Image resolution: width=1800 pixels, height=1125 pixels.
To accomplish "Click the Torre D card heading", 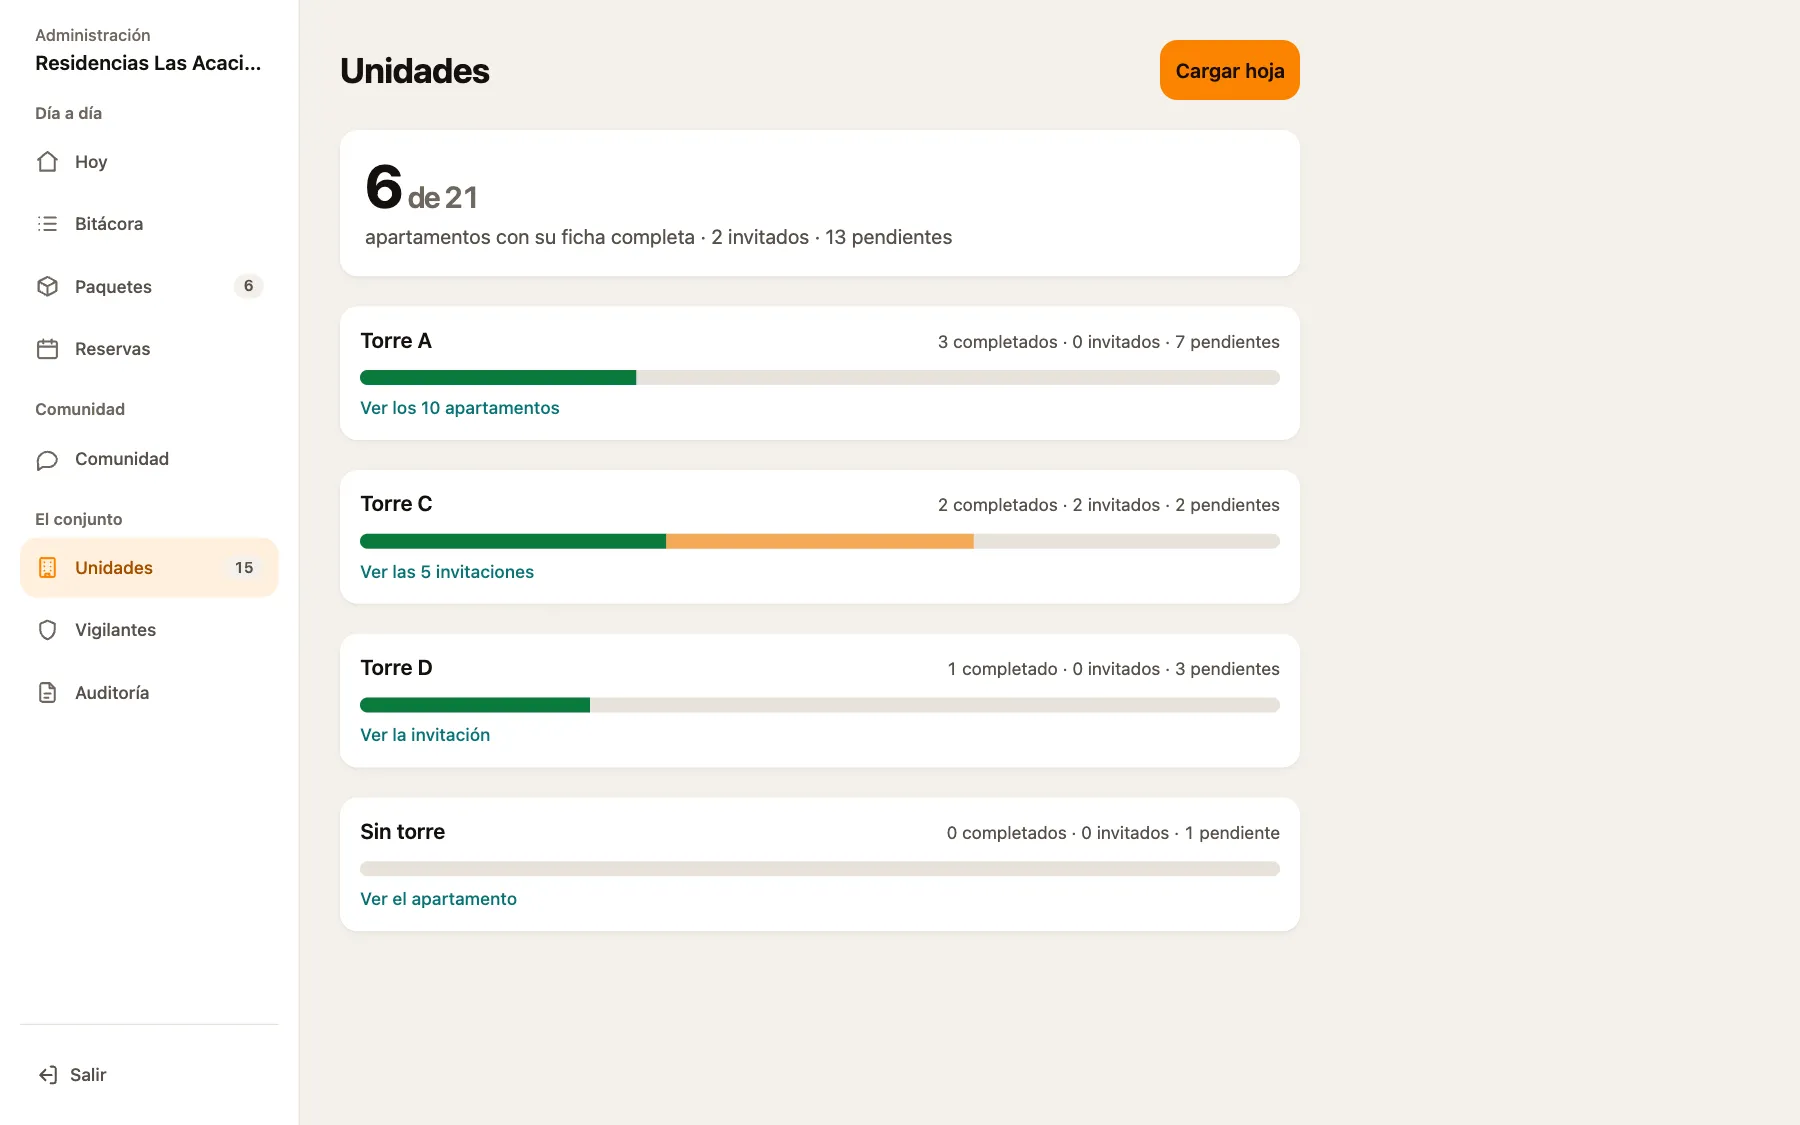I will 396,668.
